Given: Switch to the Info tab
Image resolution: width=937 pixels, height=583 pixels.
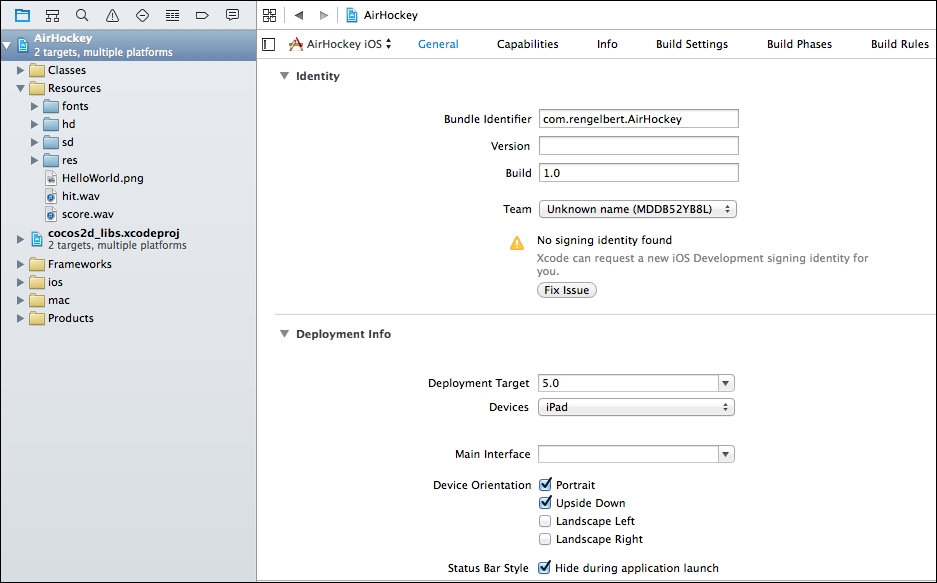Looking at the screenshot, I should (607, 44).
